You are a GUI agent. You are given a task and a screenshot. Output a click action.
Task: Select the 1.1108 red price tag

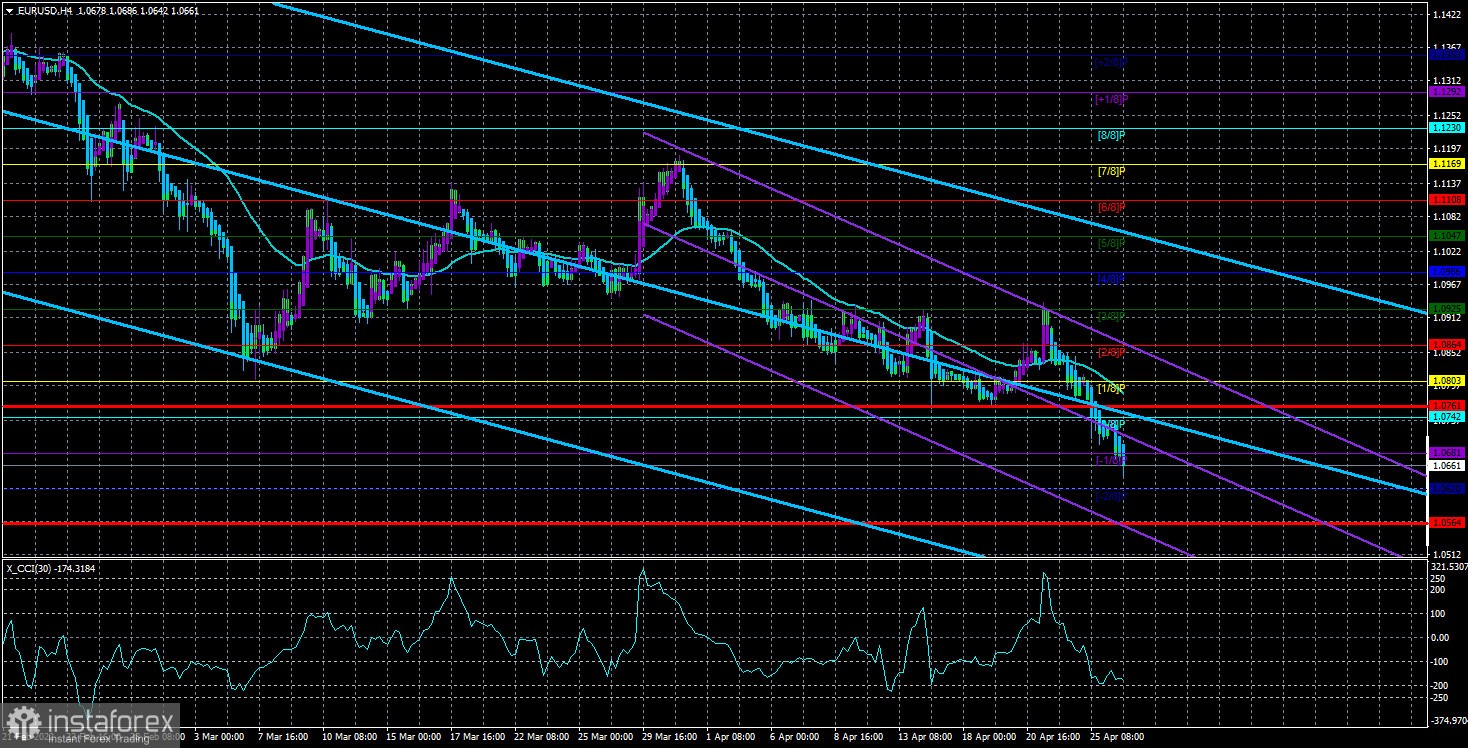tap(1446, 200)
